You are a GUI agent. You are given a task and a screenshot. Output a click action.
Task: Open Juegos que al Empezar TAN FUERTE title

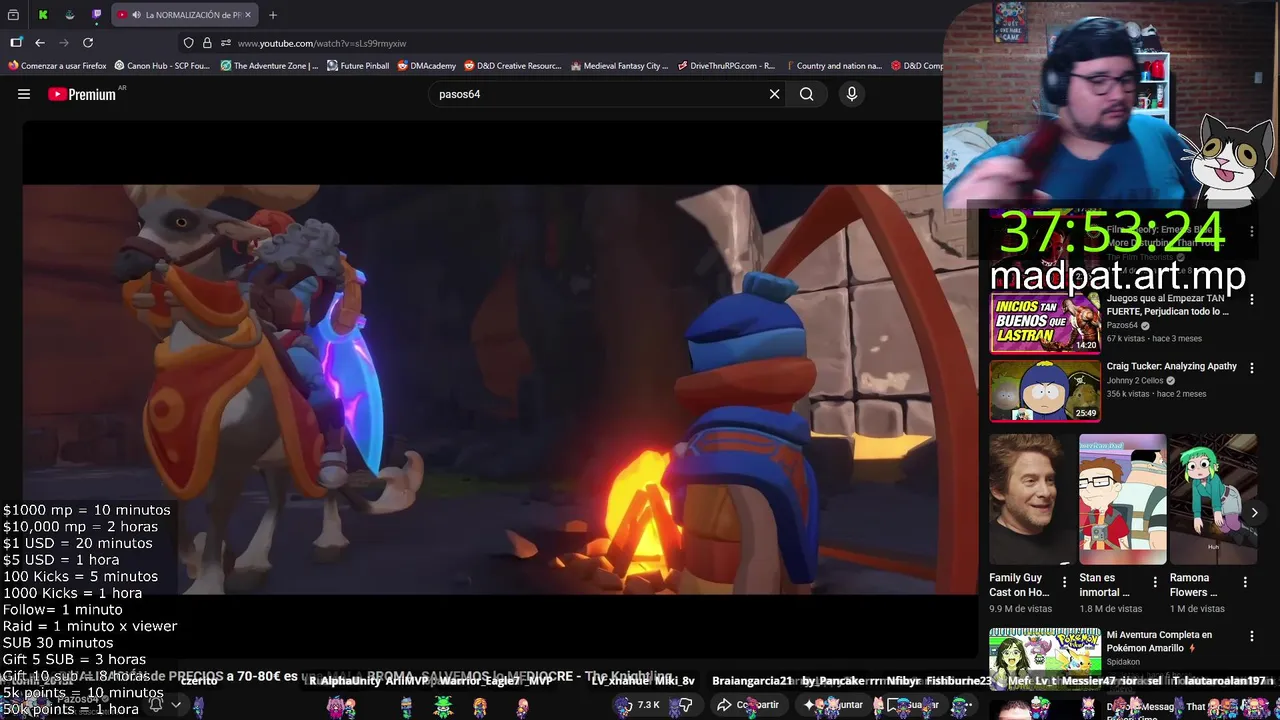pos(1168,304)
